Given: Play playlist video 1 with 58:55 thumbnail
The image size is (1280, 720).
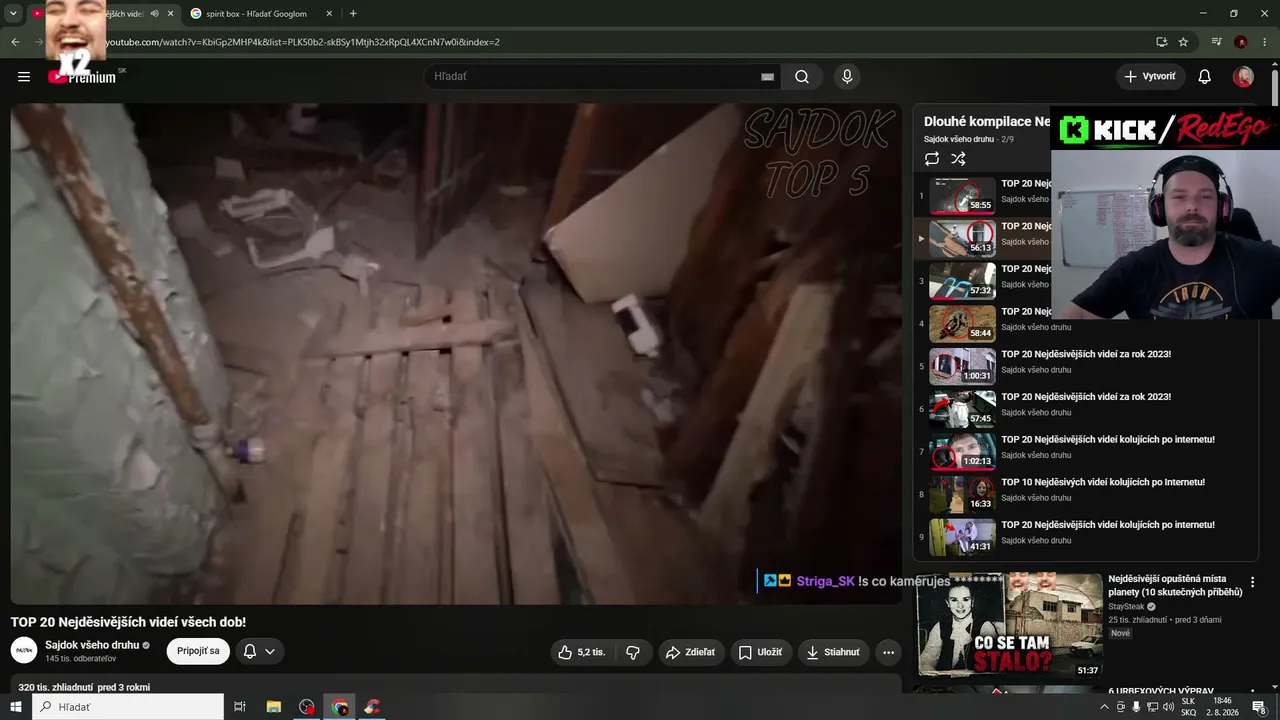Looking at the screenshot, I should point(963,196).
